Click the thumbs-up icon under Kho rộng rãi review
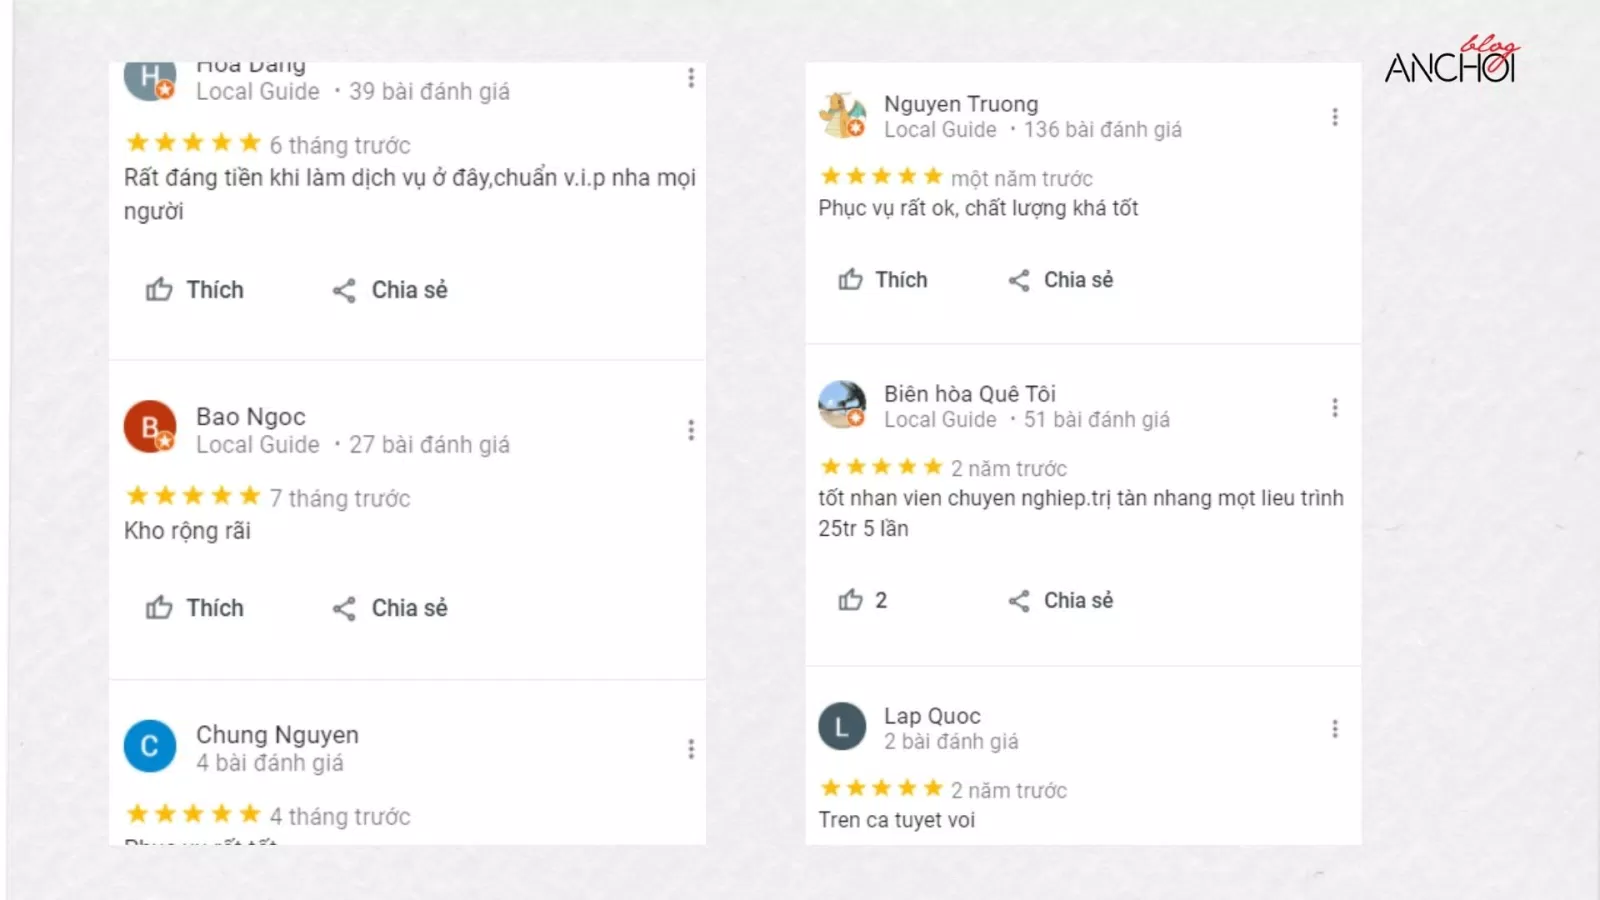The width and height of the screenshot is (1600, 900). (x=160, y=607)
